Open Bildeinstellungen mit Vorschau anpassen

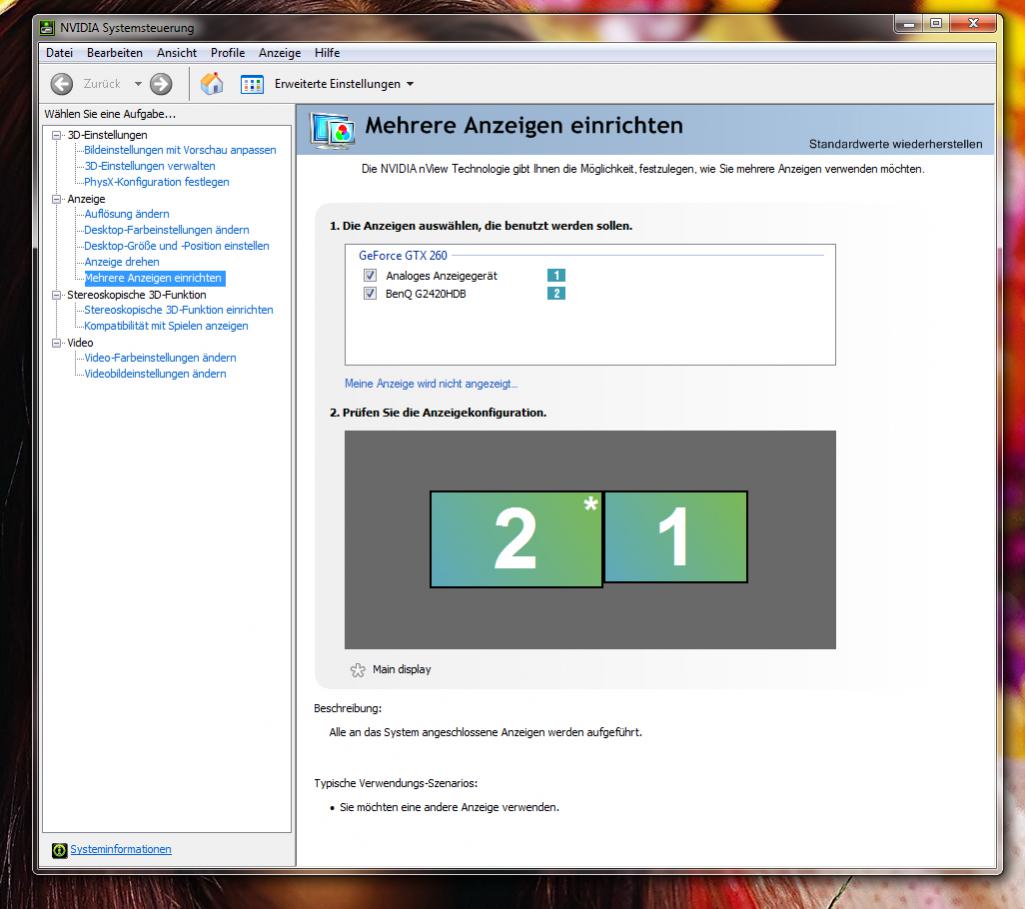(x=180, y=150)
